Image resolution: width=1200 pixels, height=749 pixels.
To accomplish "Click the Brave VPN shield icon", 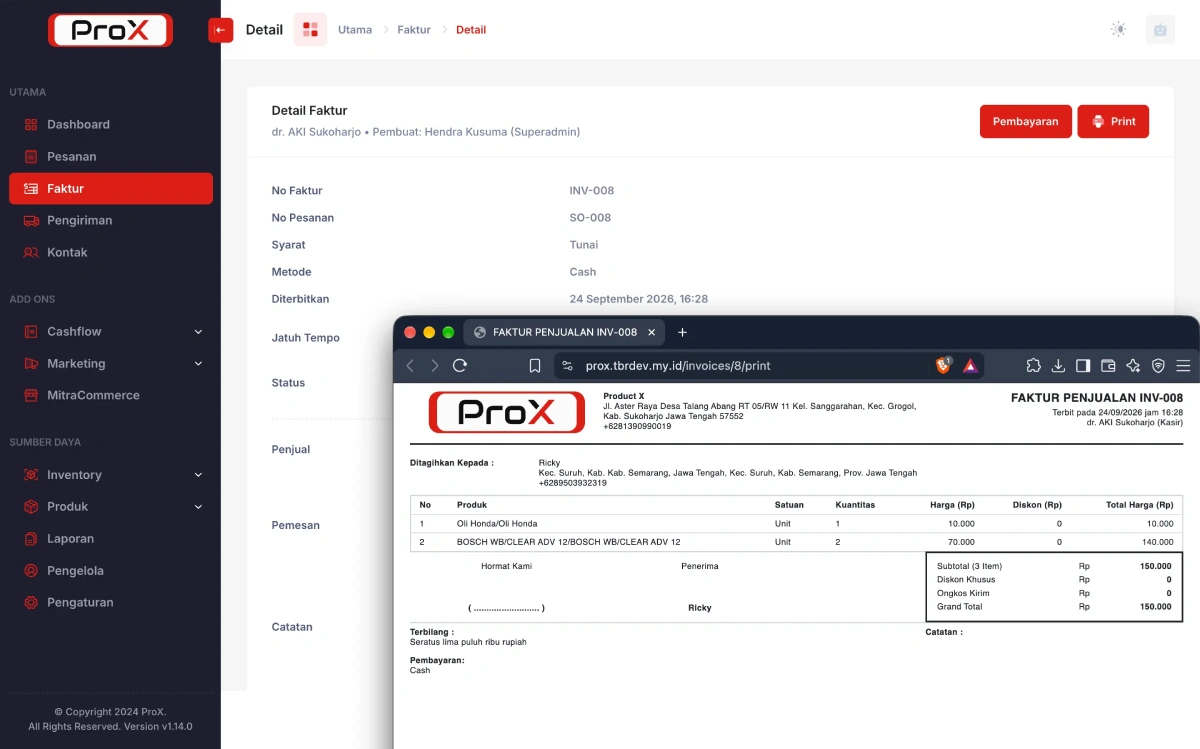I will click(x=1158, y=366).
